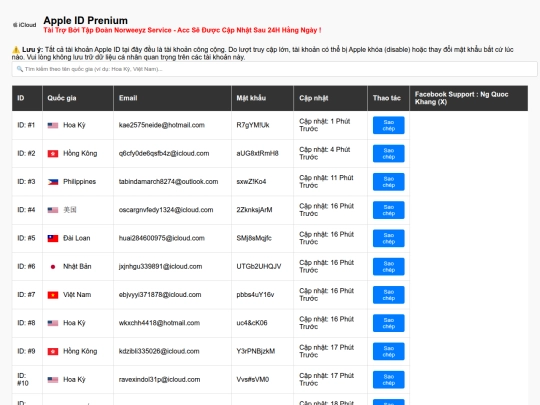Click password SMj8sMqjfc
This screenshot has width=540, height=405.
click(254, 238)
